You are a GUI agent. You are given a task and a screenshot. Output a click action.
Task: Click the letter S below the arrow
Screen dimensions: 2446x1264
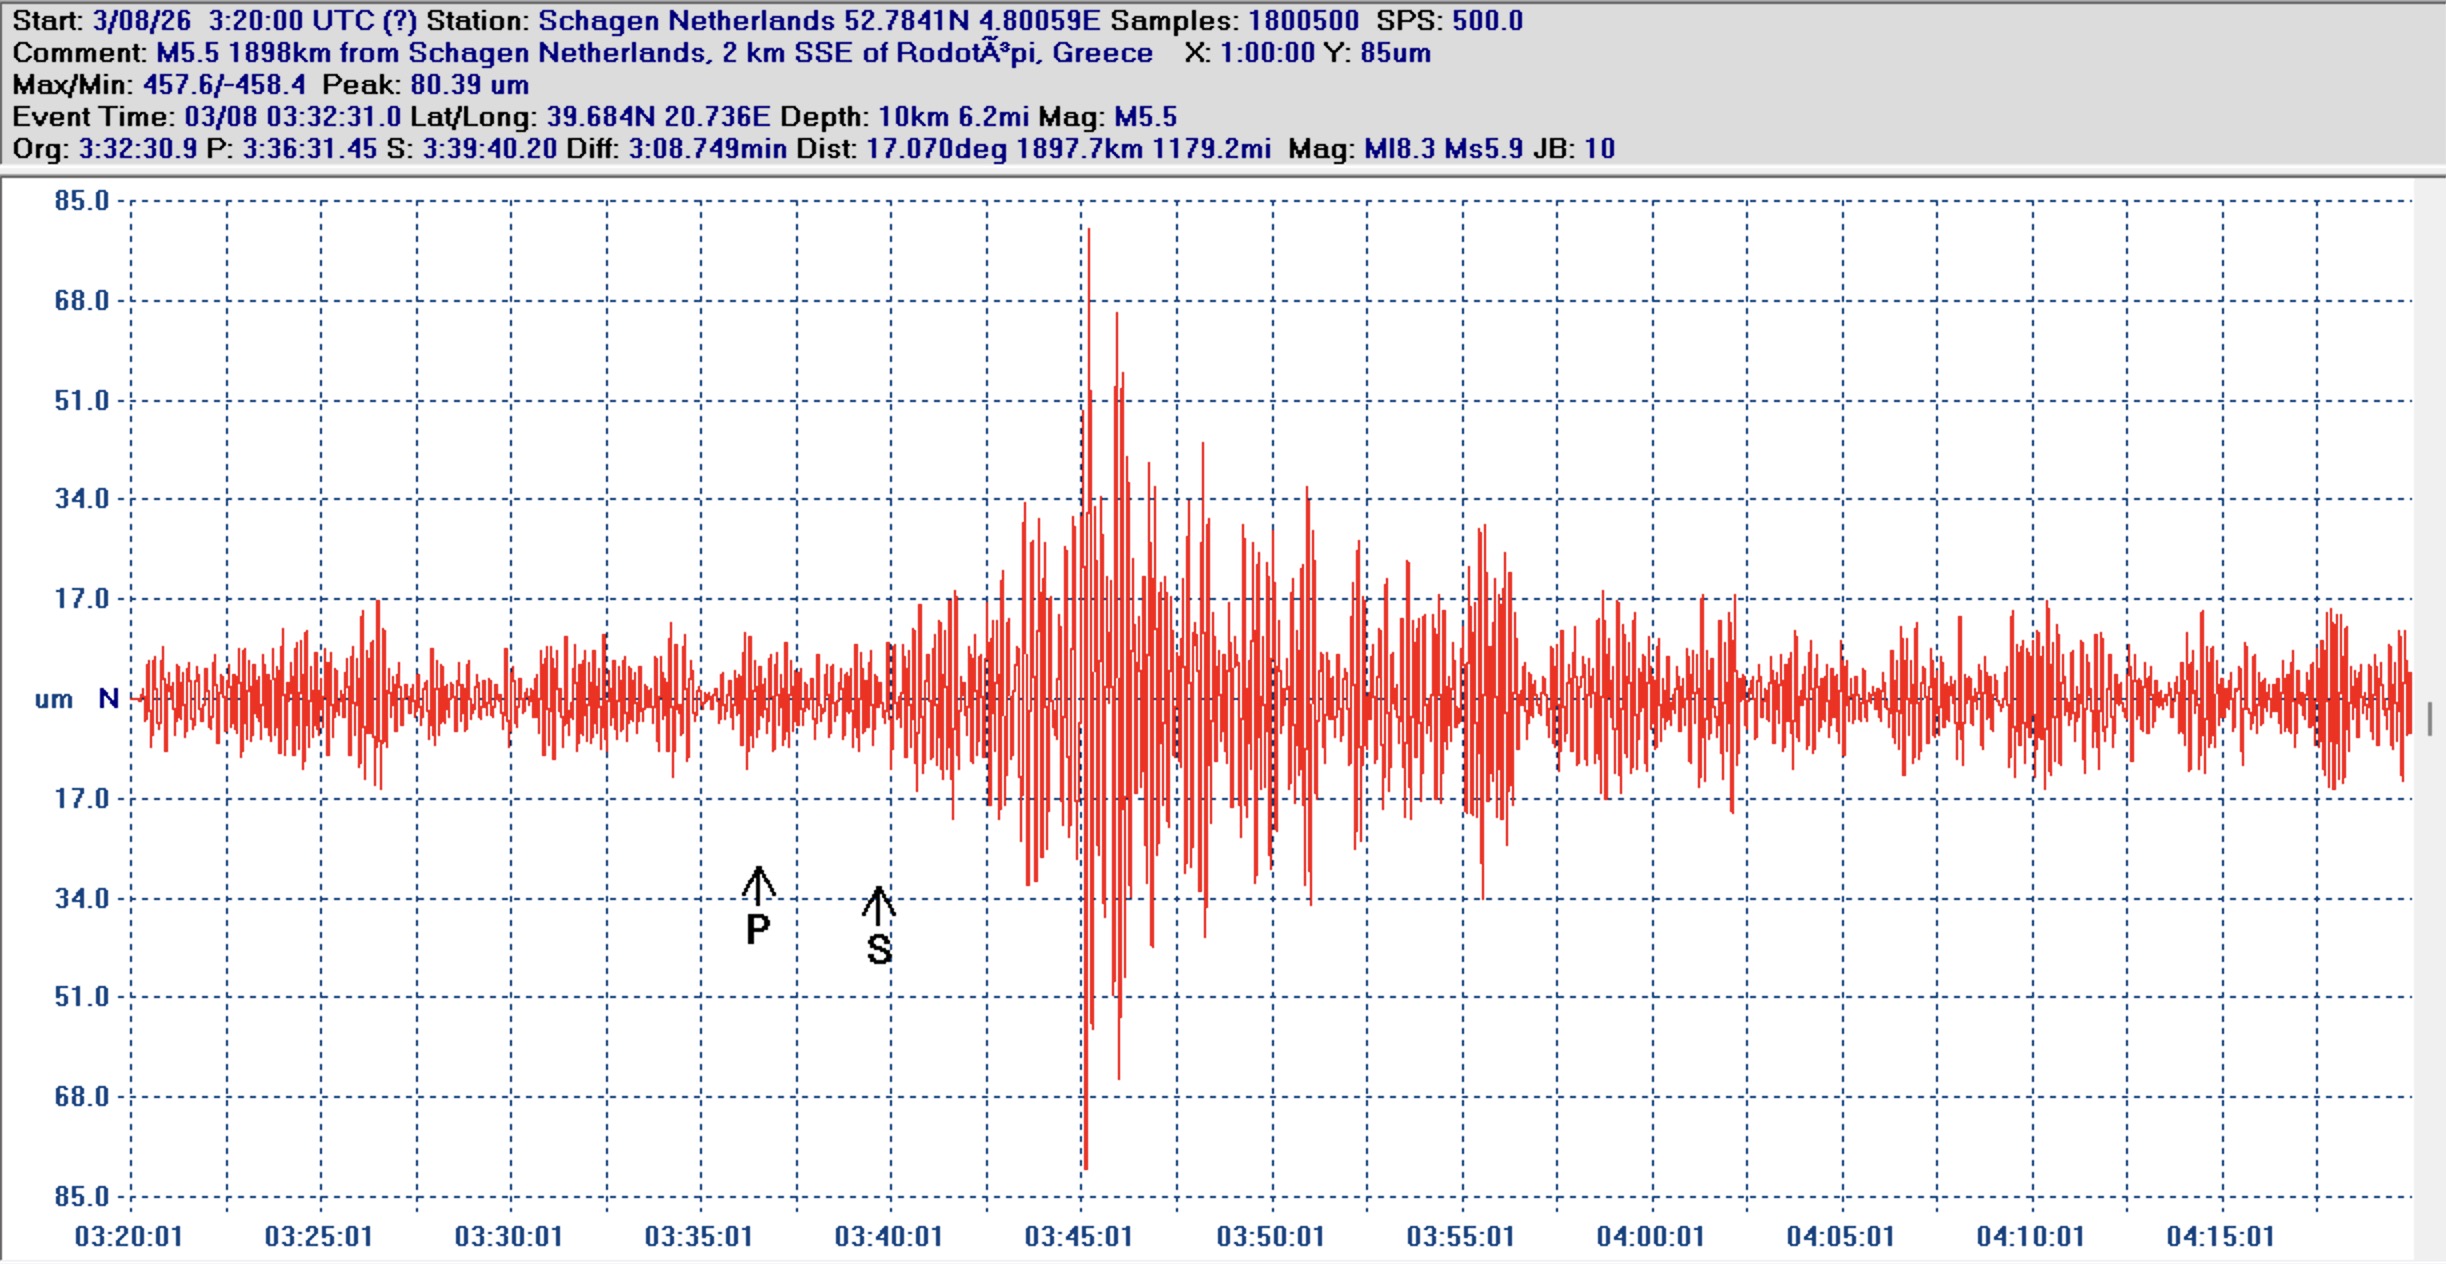879,950
